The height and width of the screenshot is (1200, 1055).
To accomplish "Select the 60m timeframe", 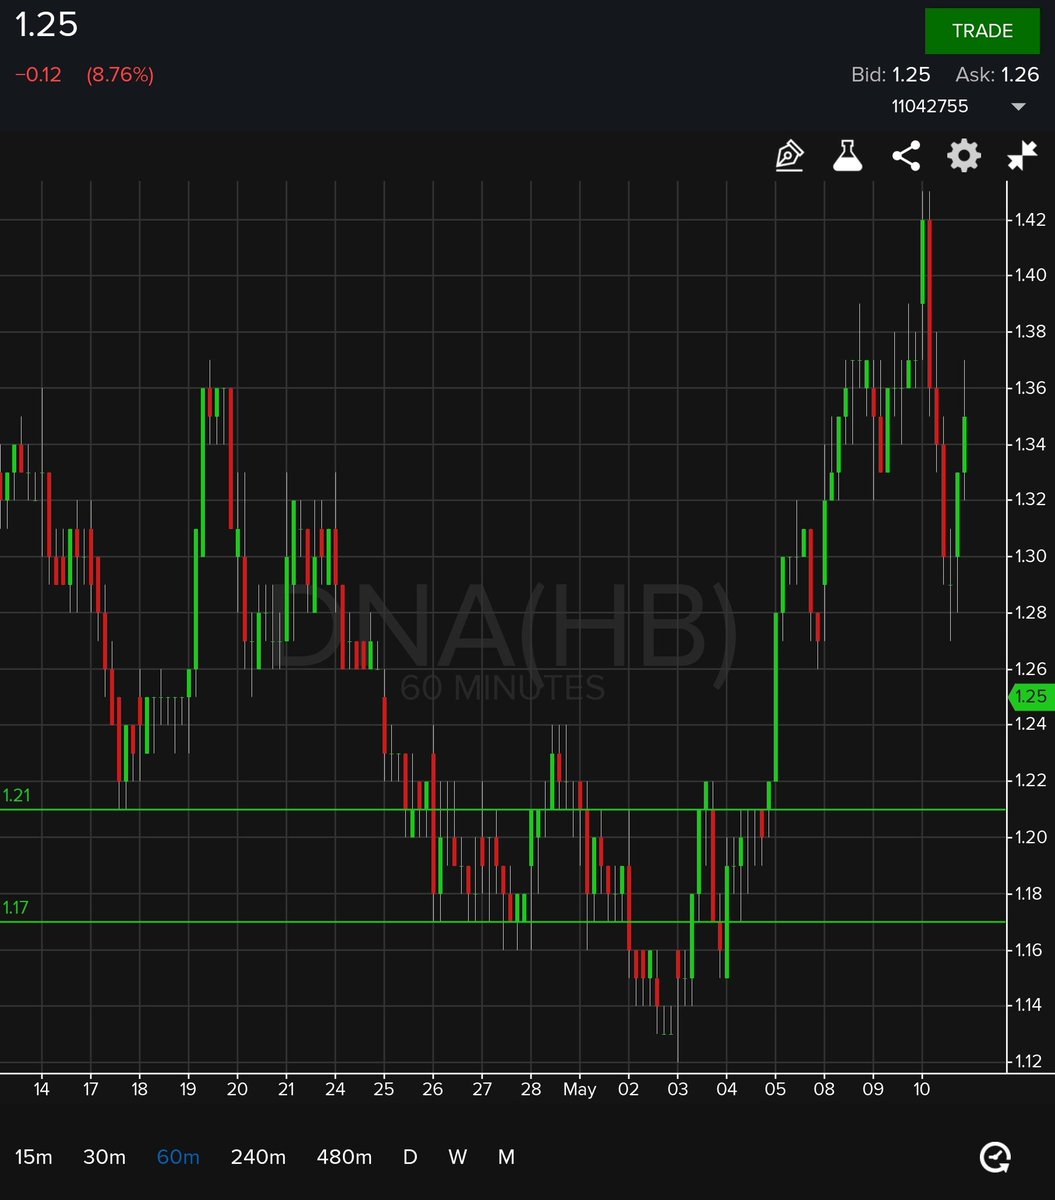I will click(178, 1157).
